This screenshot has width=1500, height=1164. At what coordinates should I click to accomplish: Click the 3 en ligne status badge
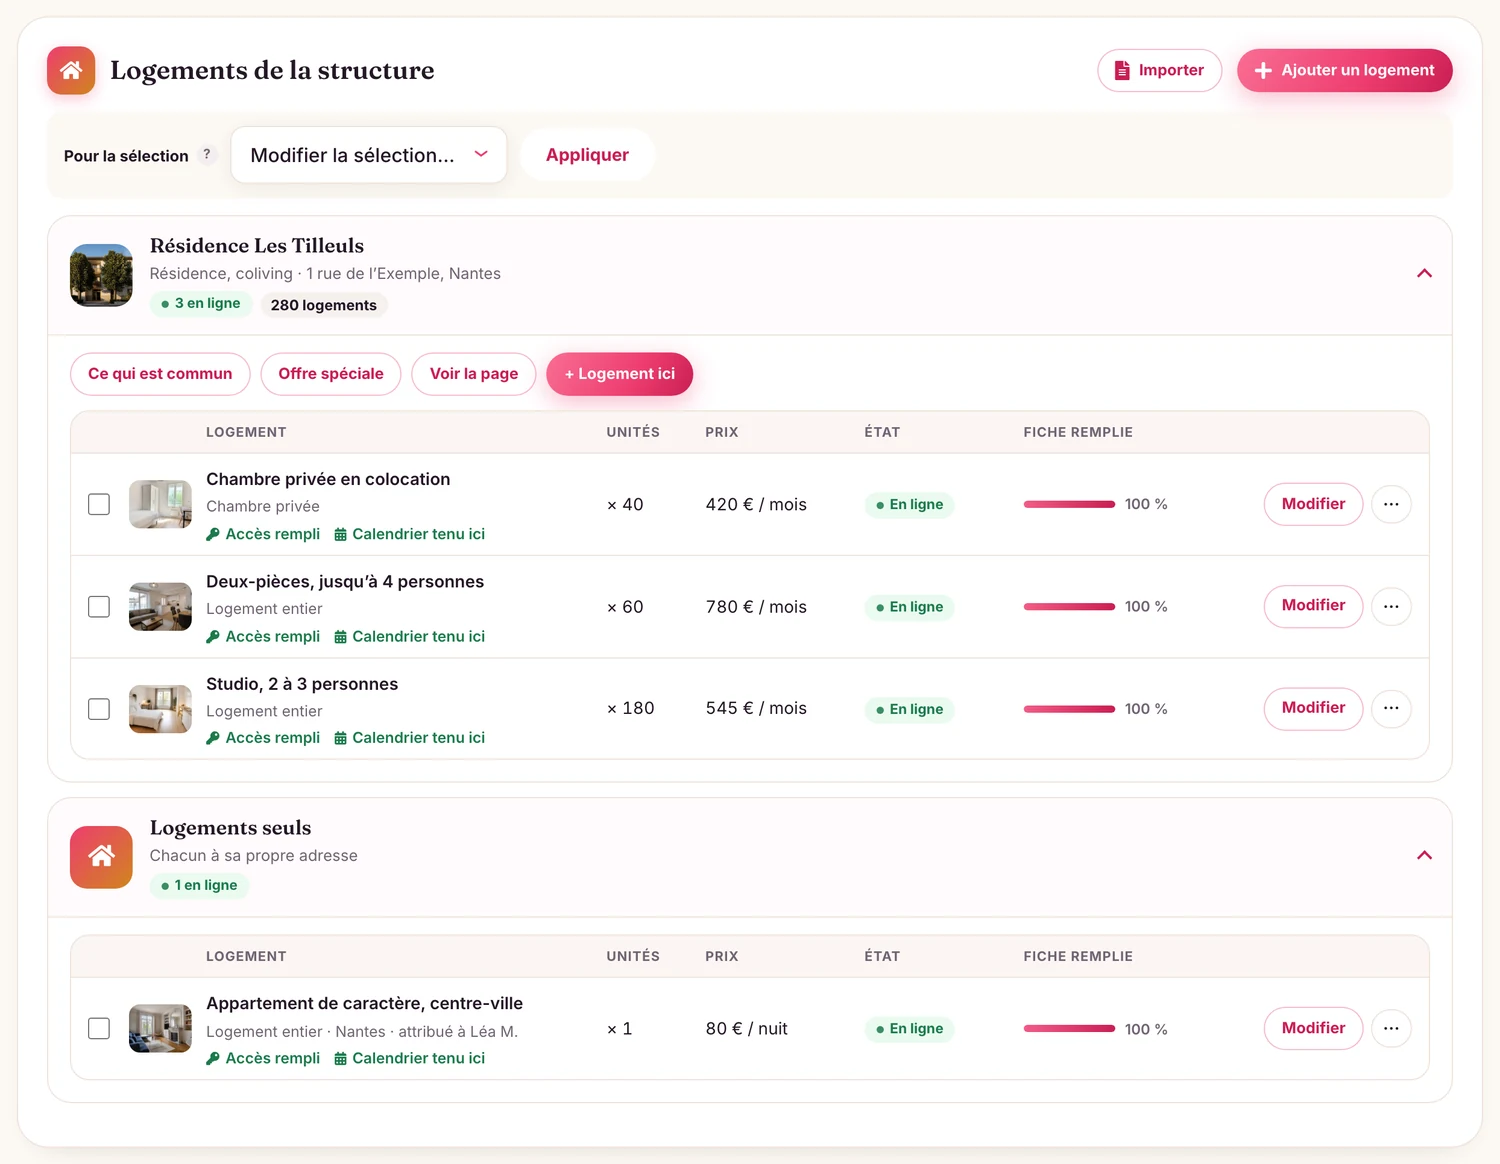coord(201,304)
